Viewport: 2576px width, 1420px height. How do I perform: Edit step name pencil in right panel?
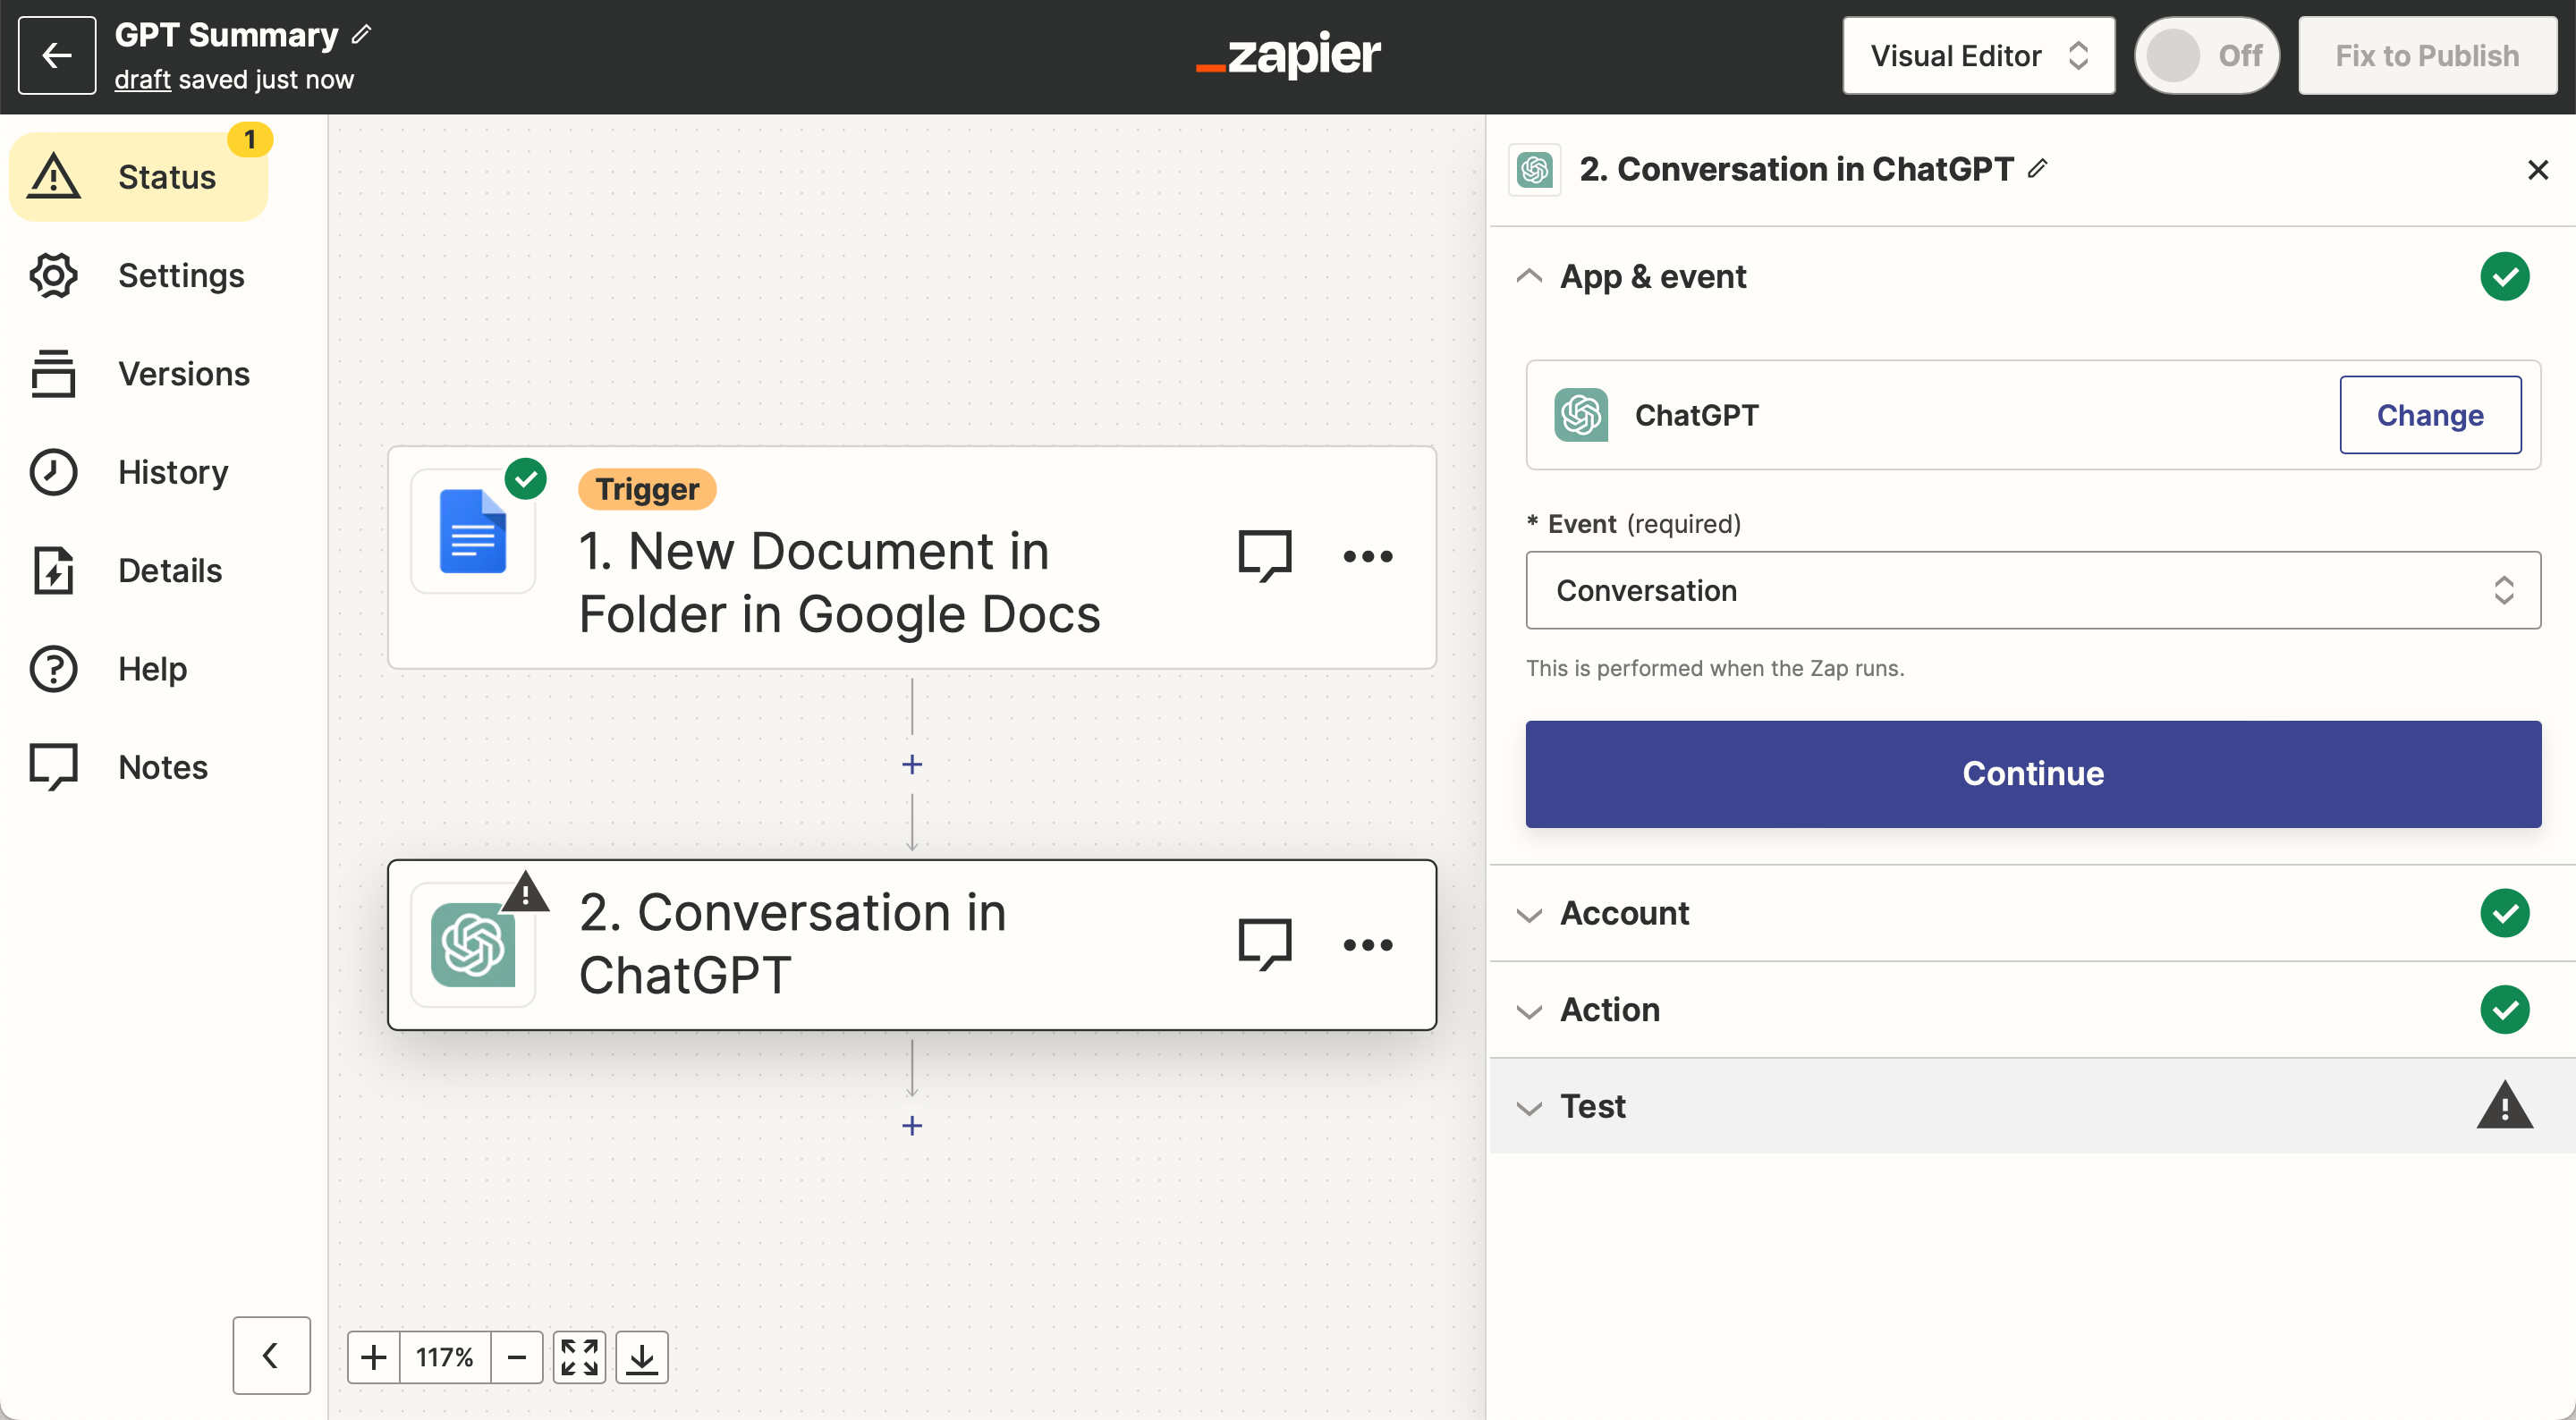[x=2037, y=169]
